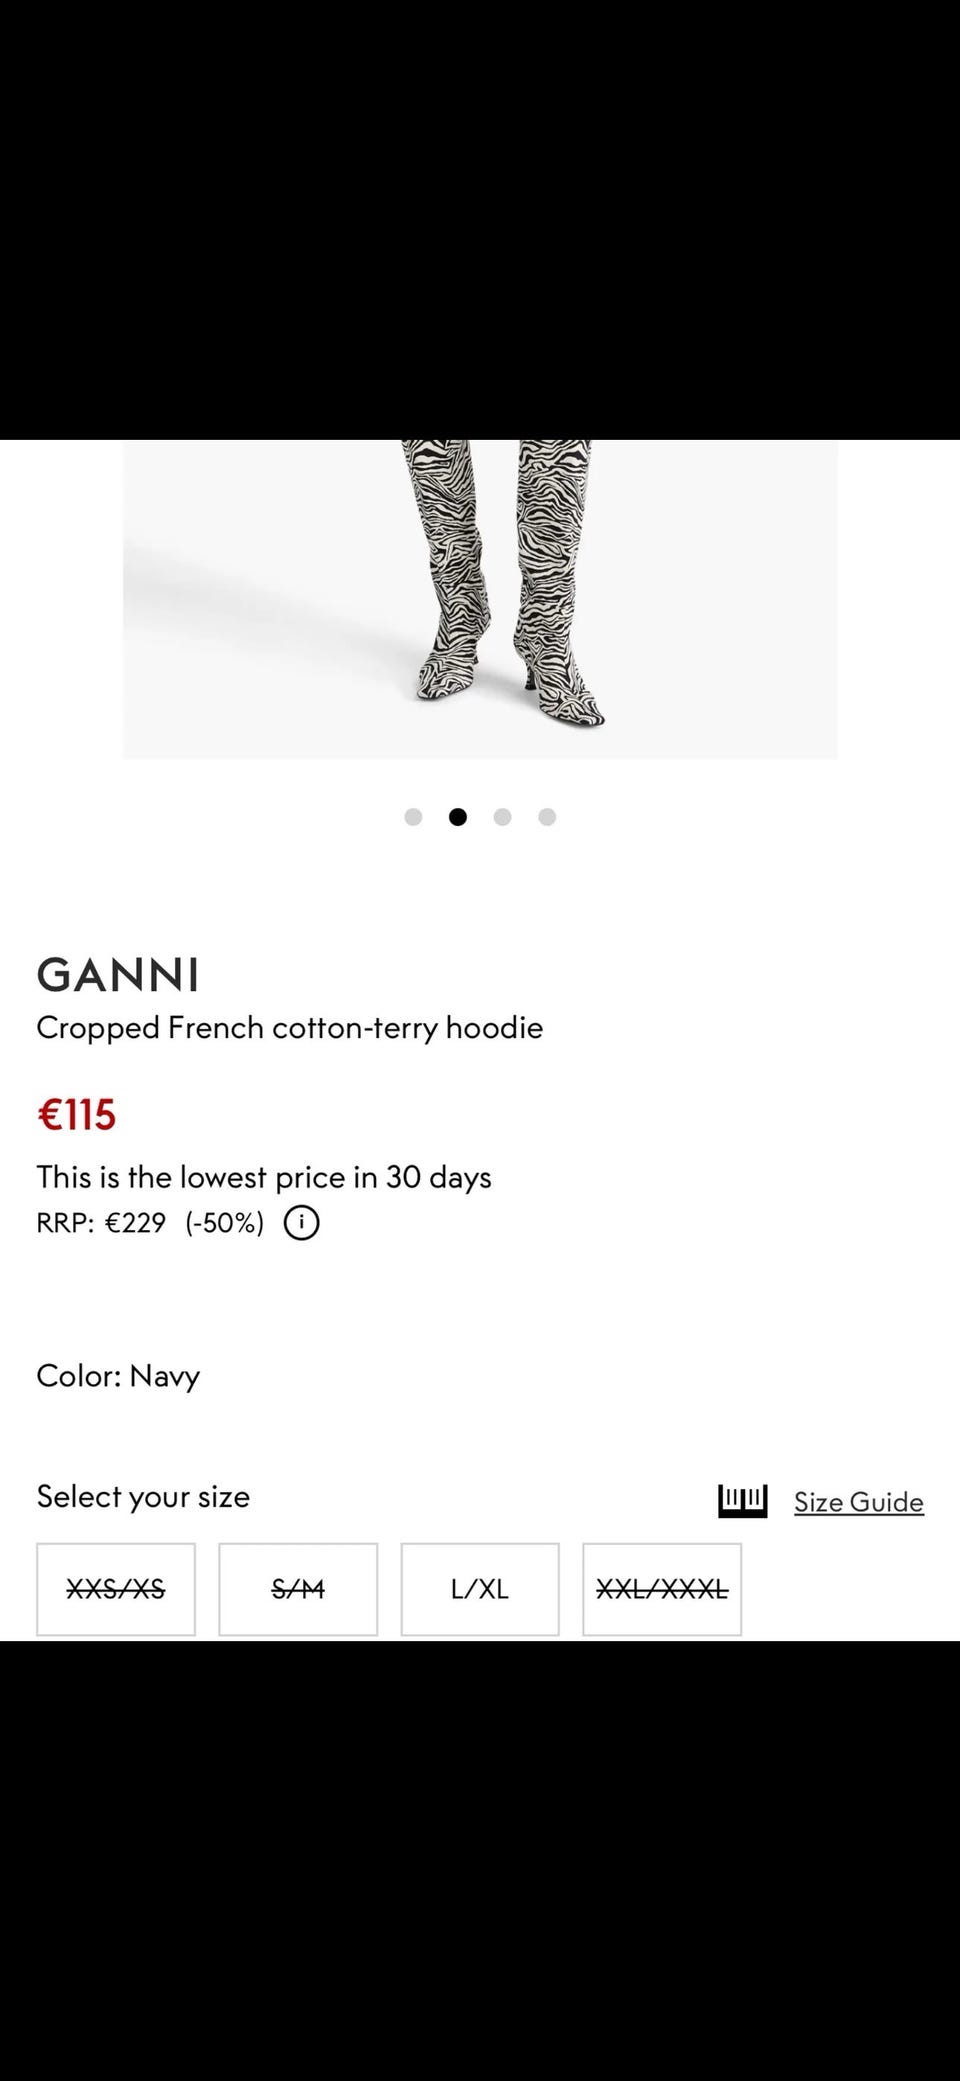Tap the (-50%) discount label
This screenshot has width=960, height=2081.
[224, 1223]
